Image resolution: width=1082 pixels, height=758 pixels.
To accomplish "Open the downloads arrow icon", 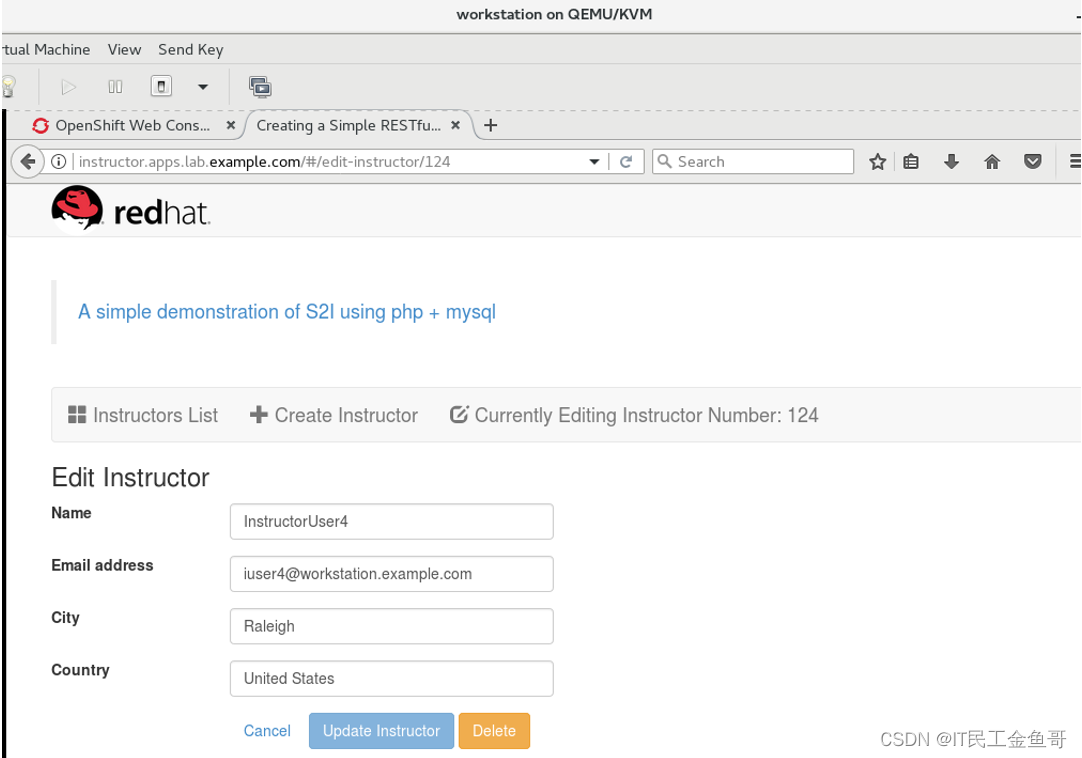I will tap(952, 162).
